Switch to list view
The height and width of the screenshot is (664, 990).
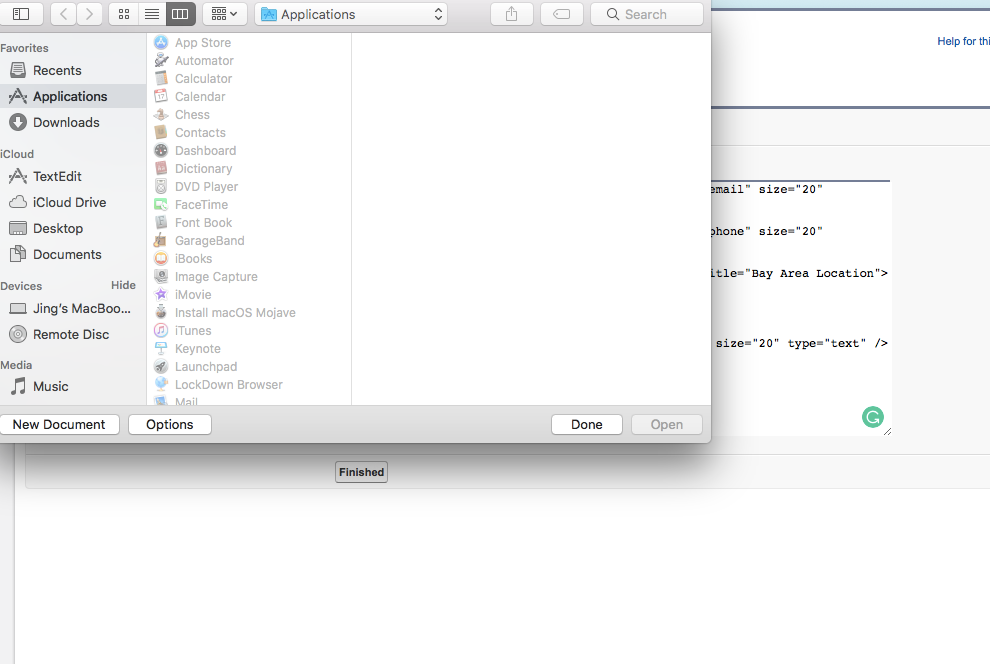pyautogui.click(x=152, y=14)
